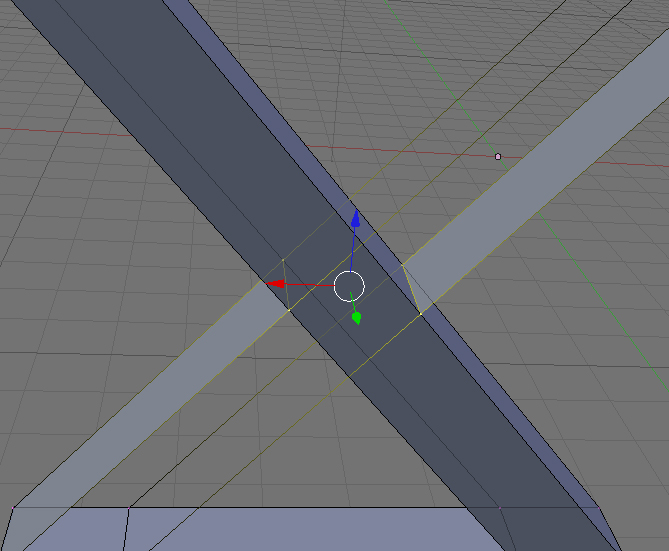The image size is (669, 551).
Task: Select the small pink origin dot on red axis line
Action: coord(497,157)
